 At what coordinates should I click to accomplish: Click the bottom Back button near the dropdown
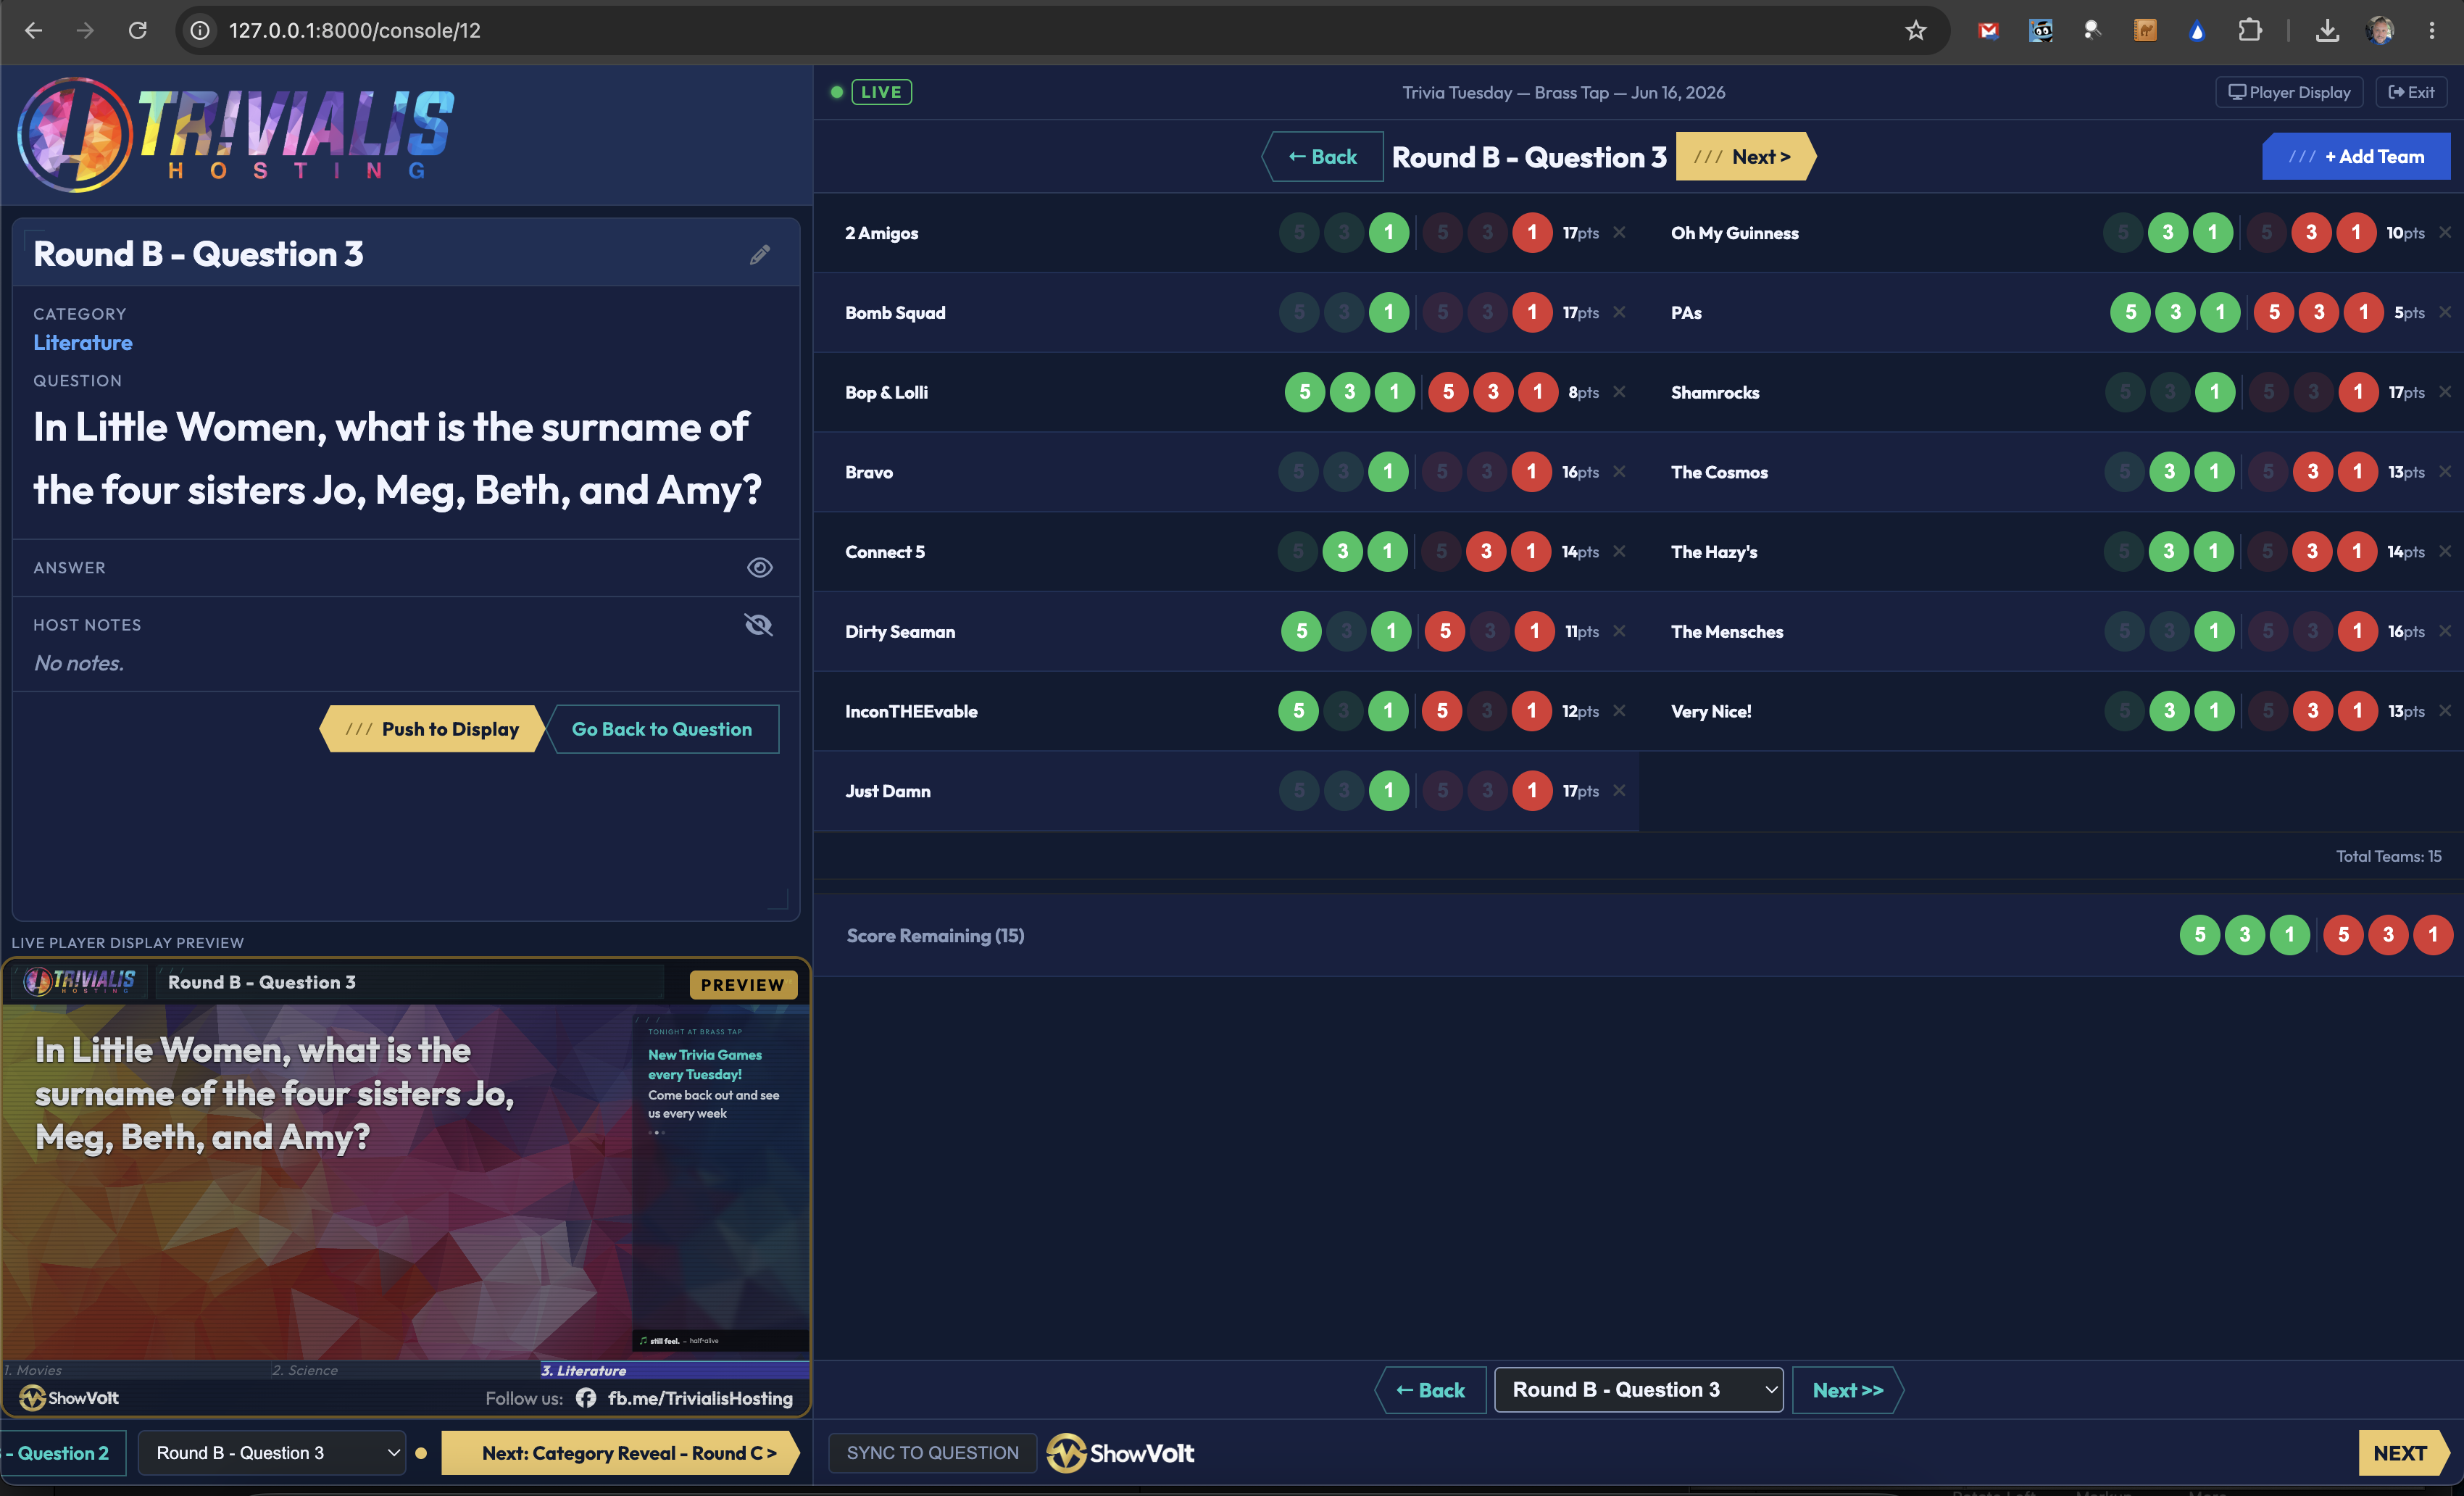point(1430,1390)
